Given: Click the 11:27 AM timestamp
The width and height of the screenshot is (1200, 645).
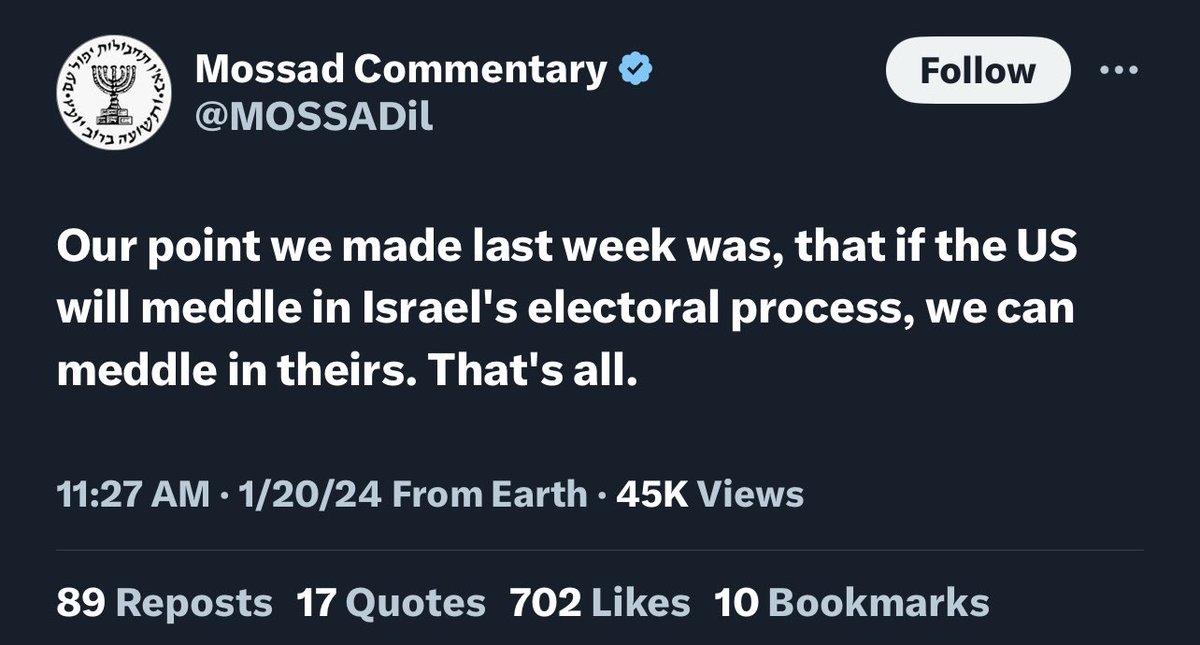Looking at the screenshot, I should [133, 494].
